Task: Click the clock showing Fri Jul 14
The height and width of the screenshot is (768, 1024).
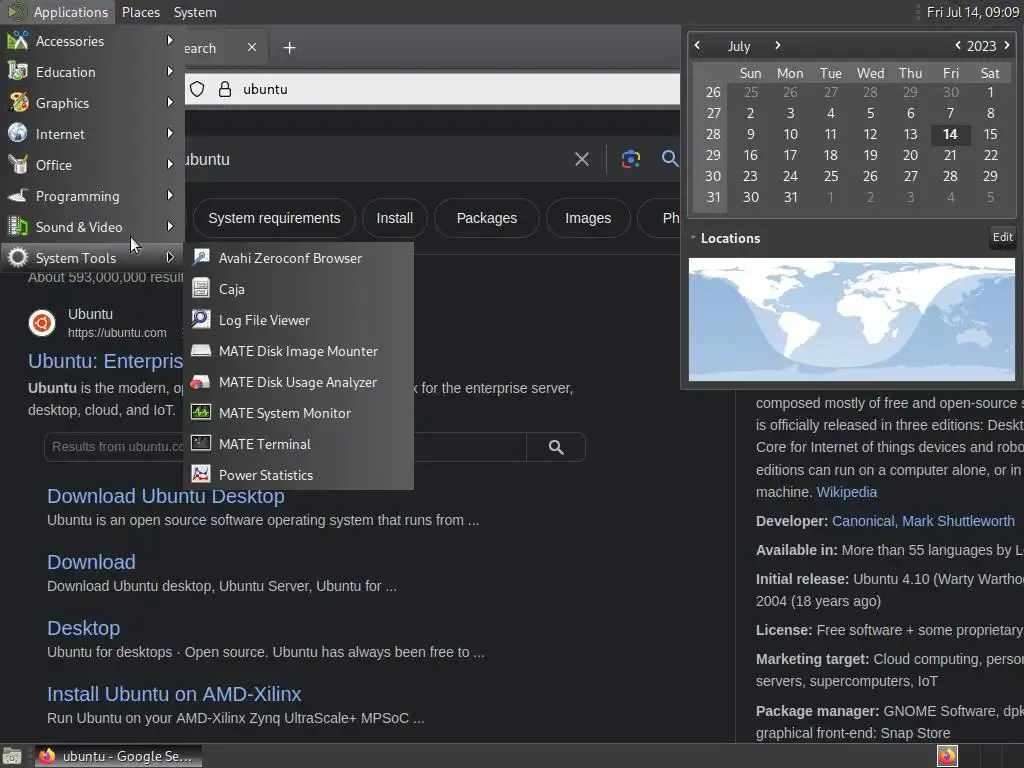Action: [x=972, y=12]
